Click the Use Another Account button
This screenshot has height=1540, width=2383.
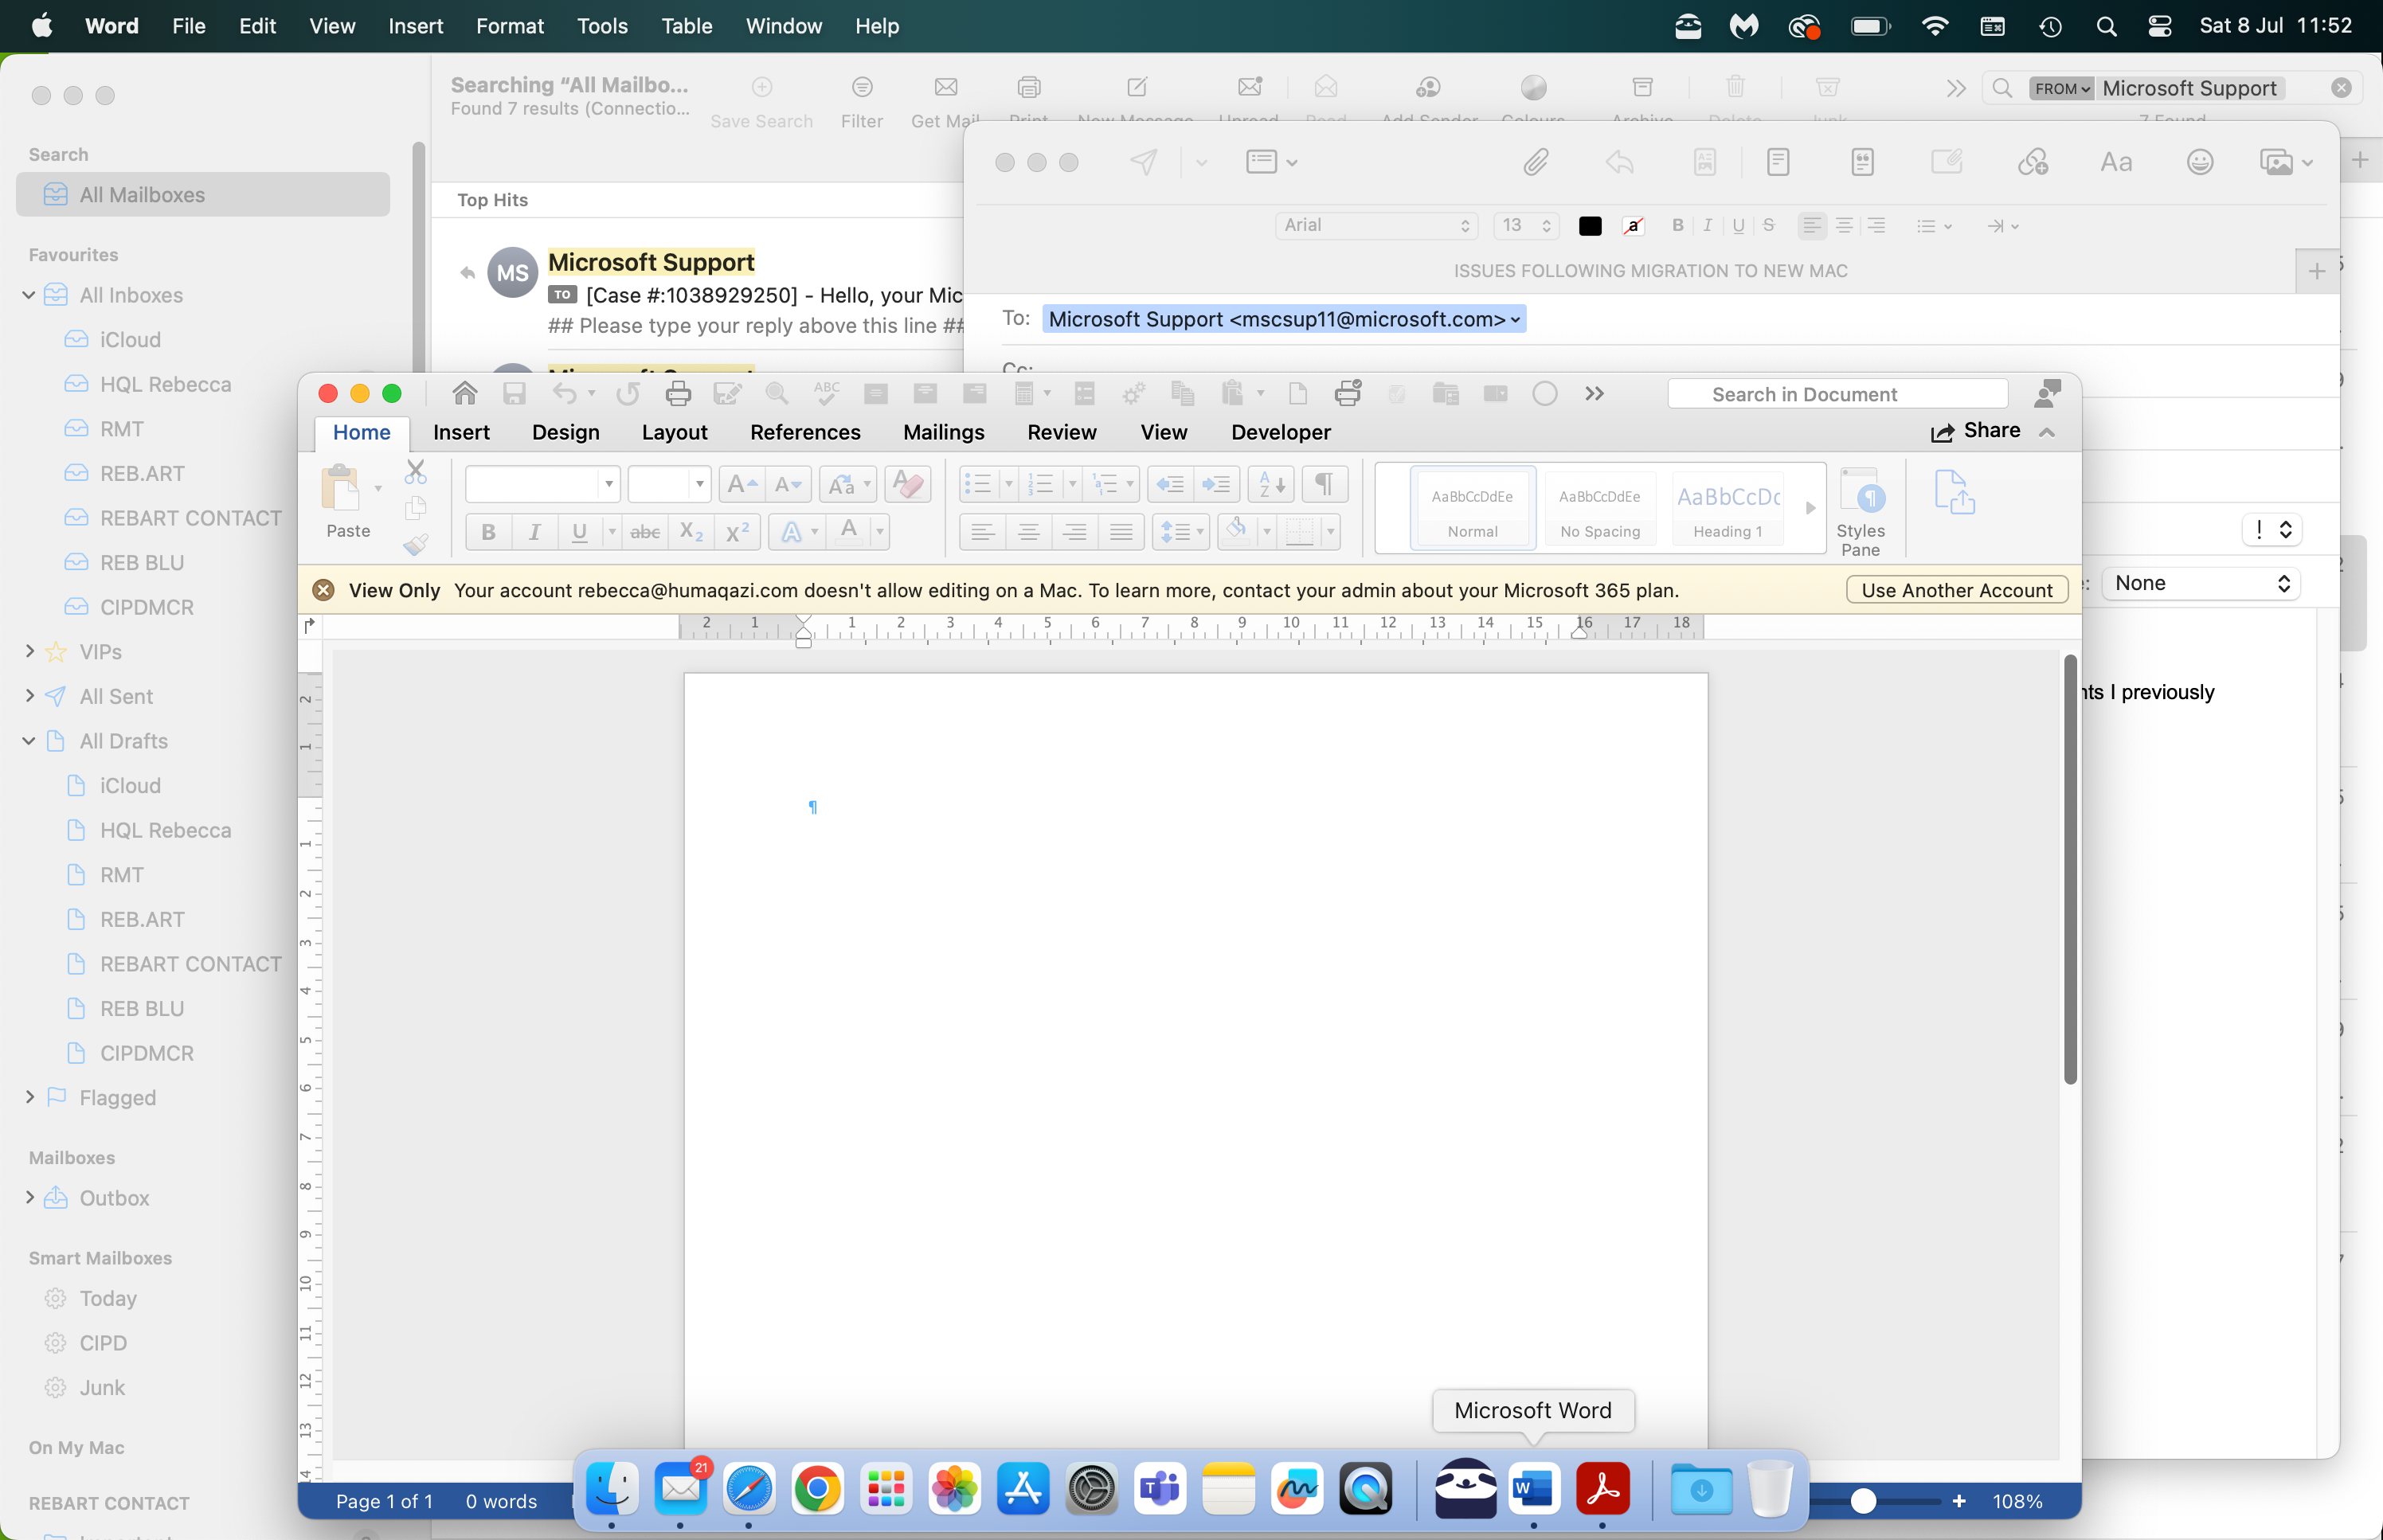click(x=1956, y=590)
